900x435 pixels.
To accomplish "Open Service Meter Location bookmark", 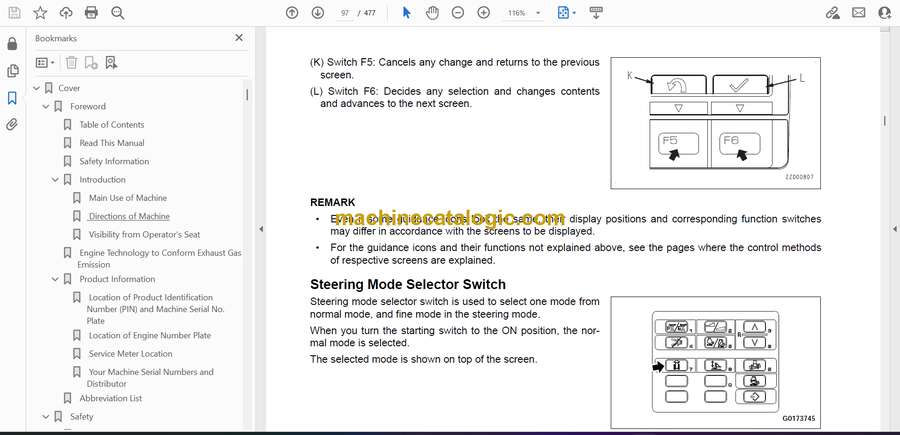I will point(130,354).
